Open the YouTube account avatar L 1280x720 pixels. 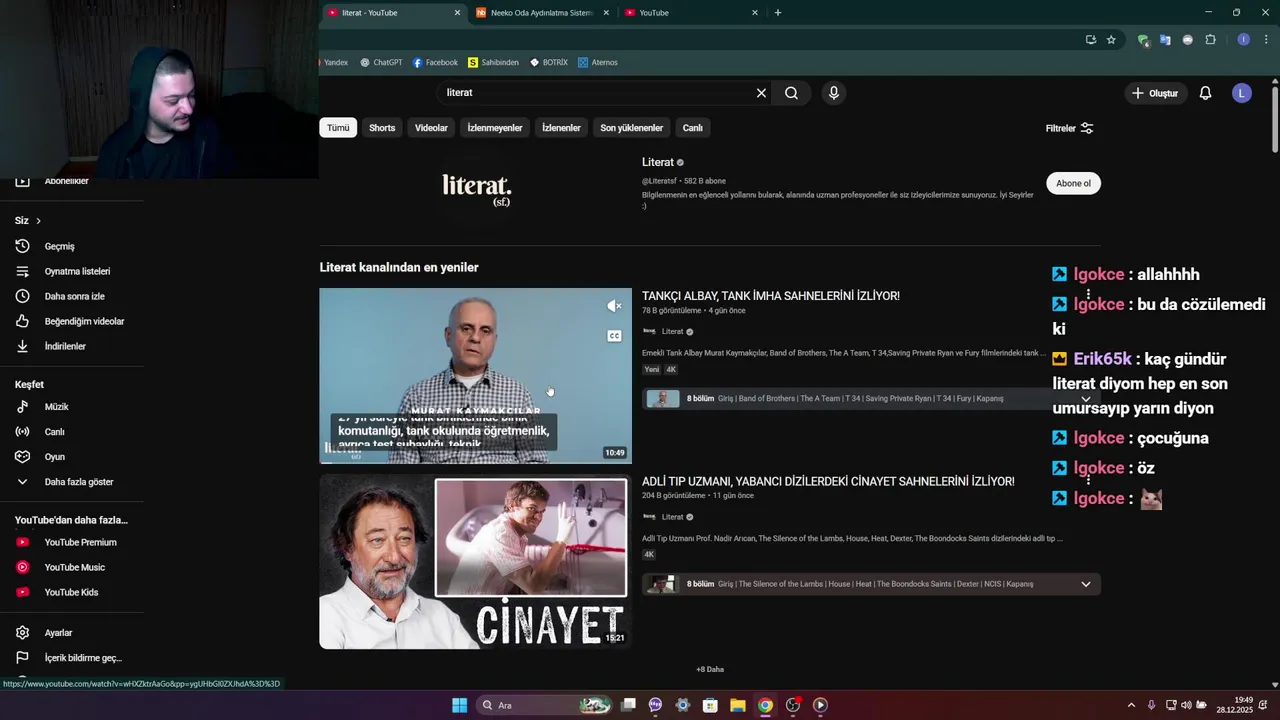pos(1241,93)
